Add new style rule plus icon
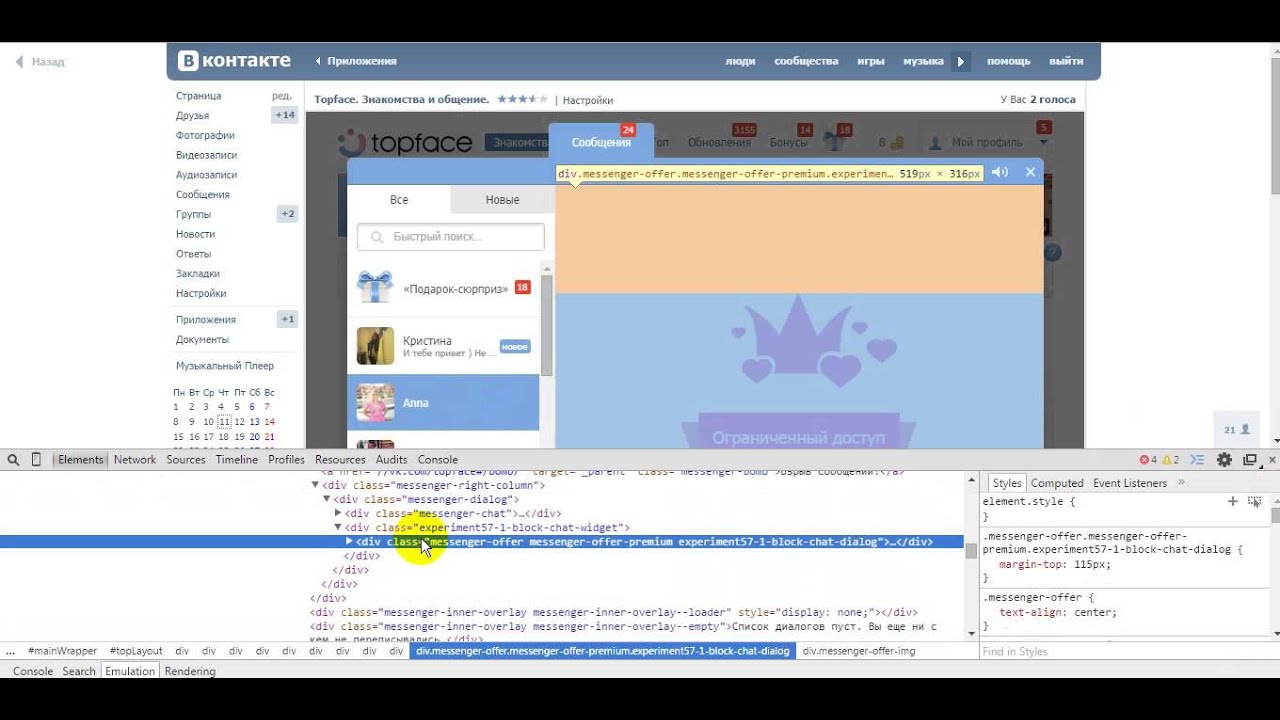Screen dimensions: 1280x720 tap(1232, 502)
